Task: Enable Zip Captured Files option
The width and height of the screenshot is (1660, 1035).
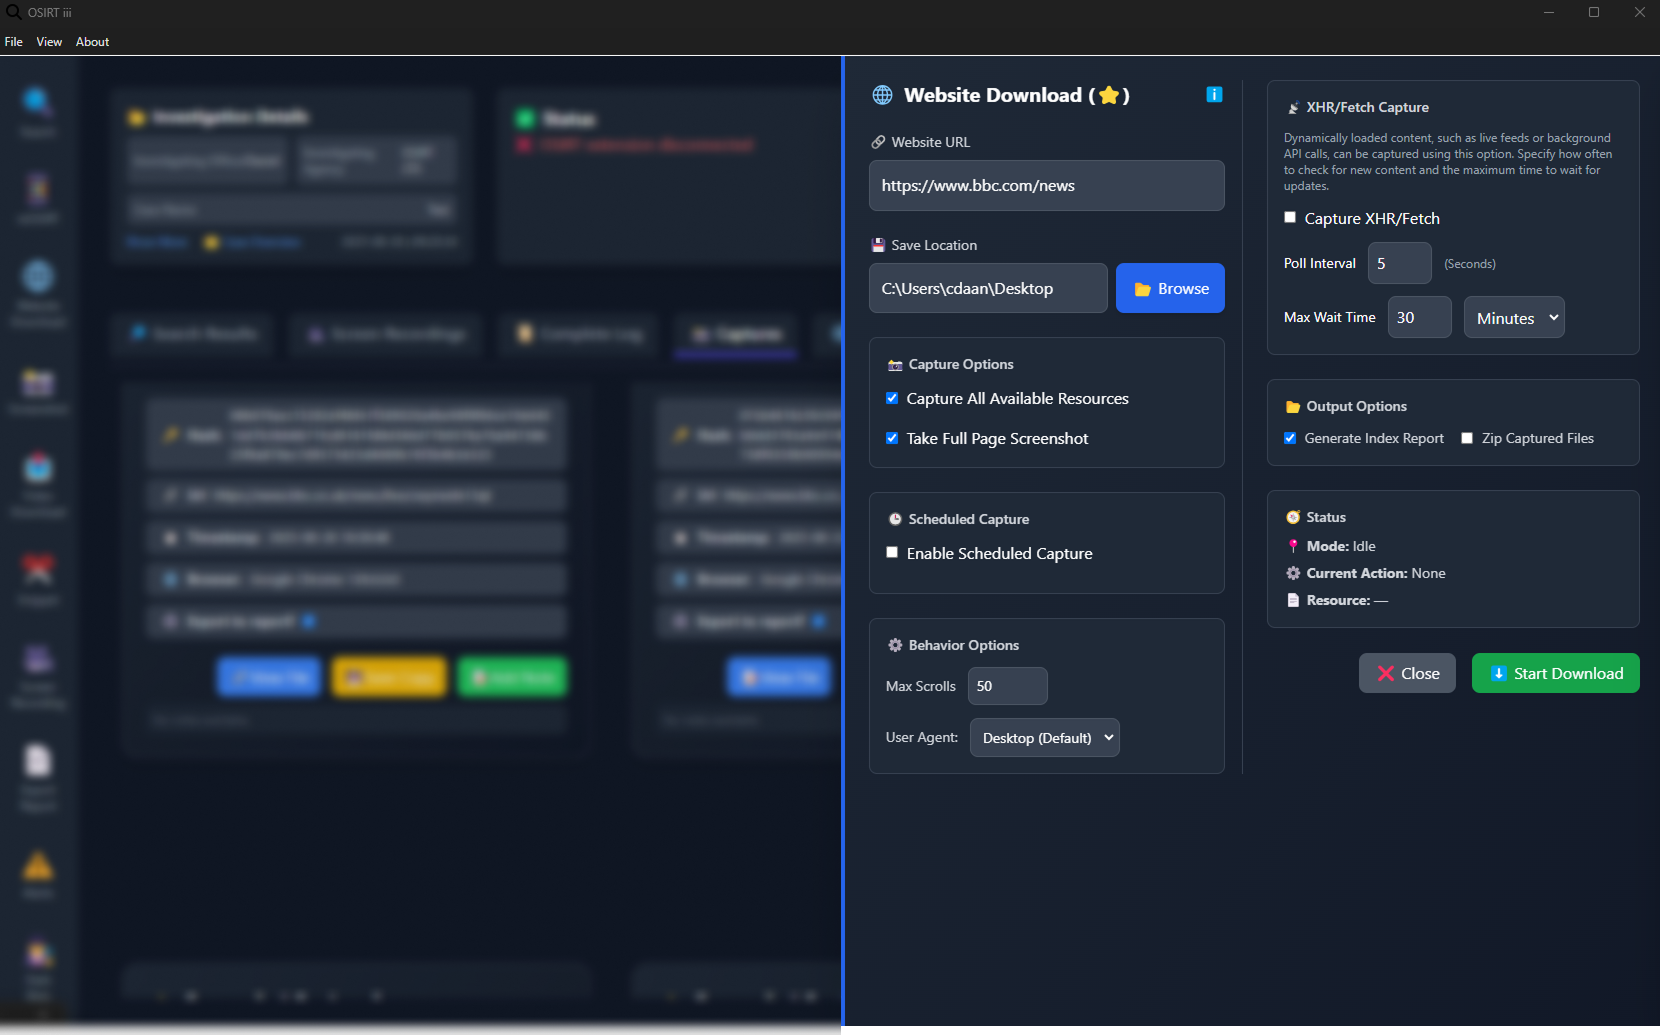Action: tap(1467, 438)
